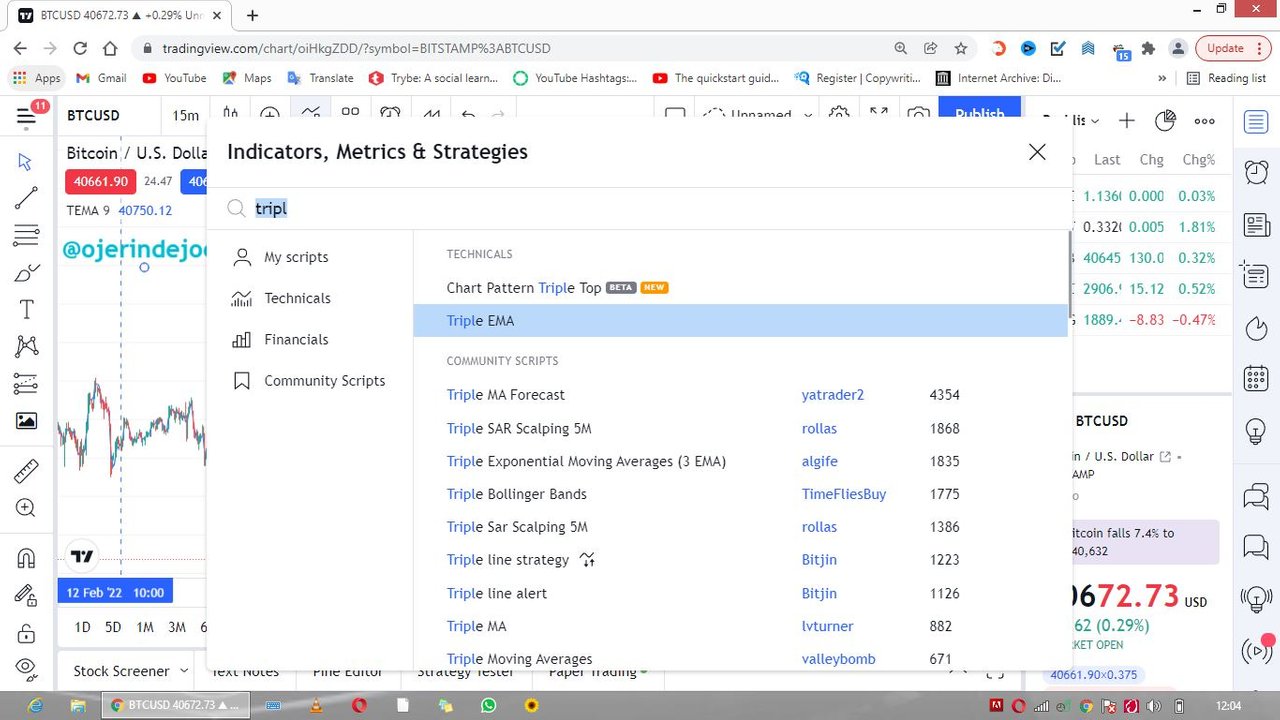Select the trend line drawing tool
The width and height of the screenshot is (1280, 720).
(x=26, y=198)
